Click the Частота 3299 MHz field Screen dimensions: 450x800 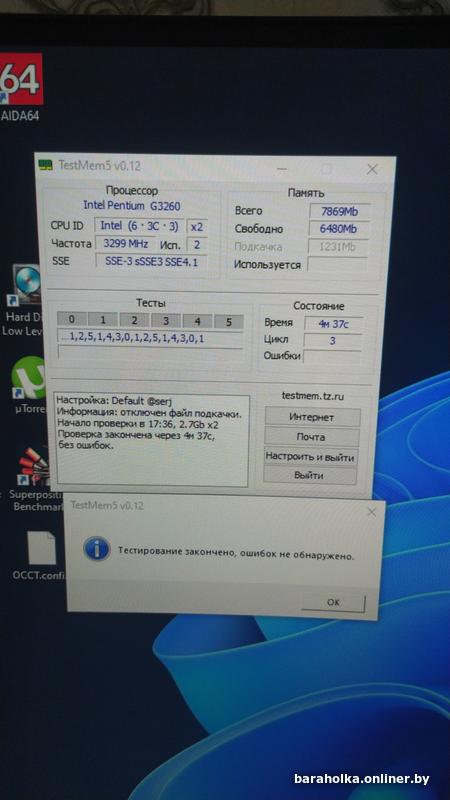point(126,243)
